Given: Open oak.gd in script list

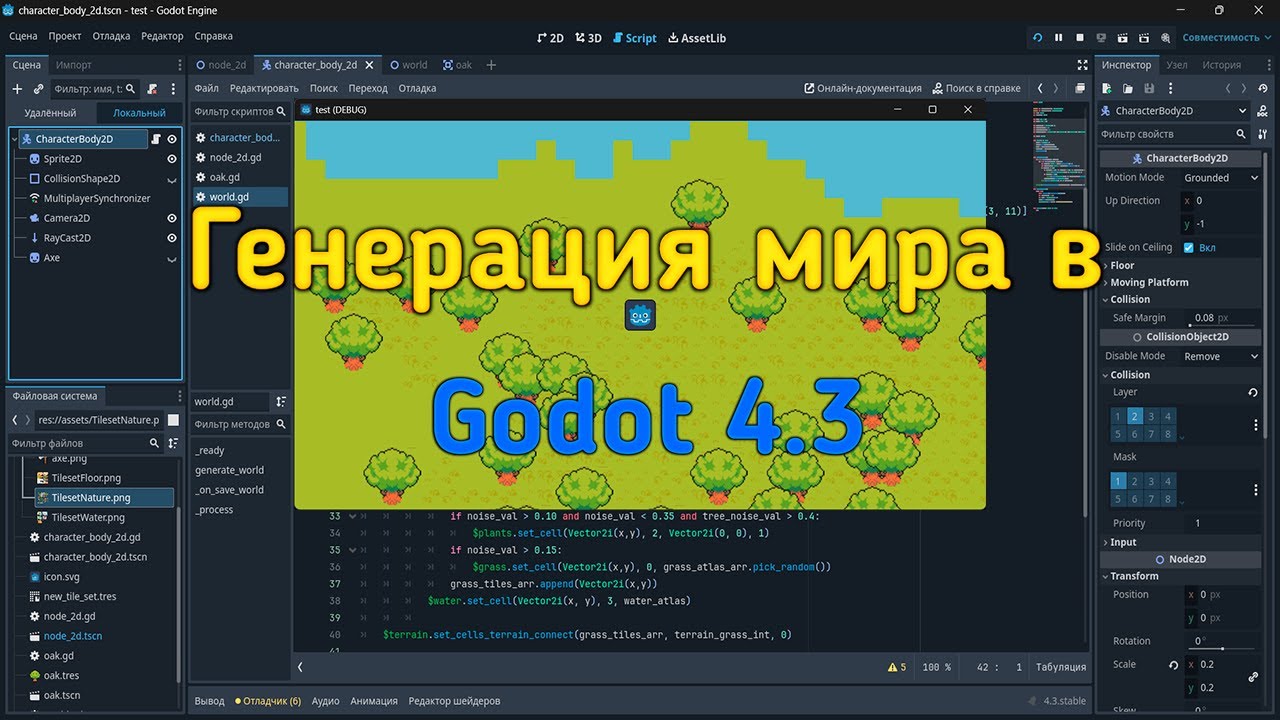Looking at the screenshot, I should point(239,177).
